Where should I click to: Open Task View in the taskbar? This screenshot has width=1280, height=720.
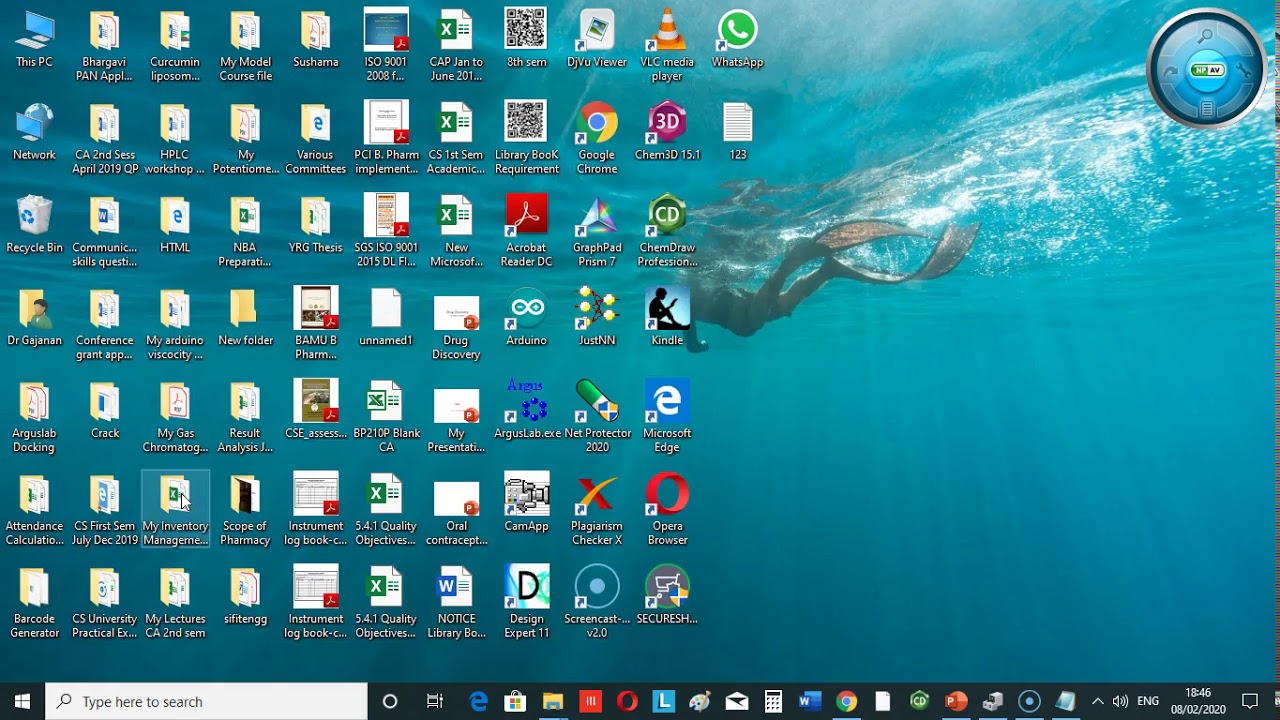[x=434, y=701]
